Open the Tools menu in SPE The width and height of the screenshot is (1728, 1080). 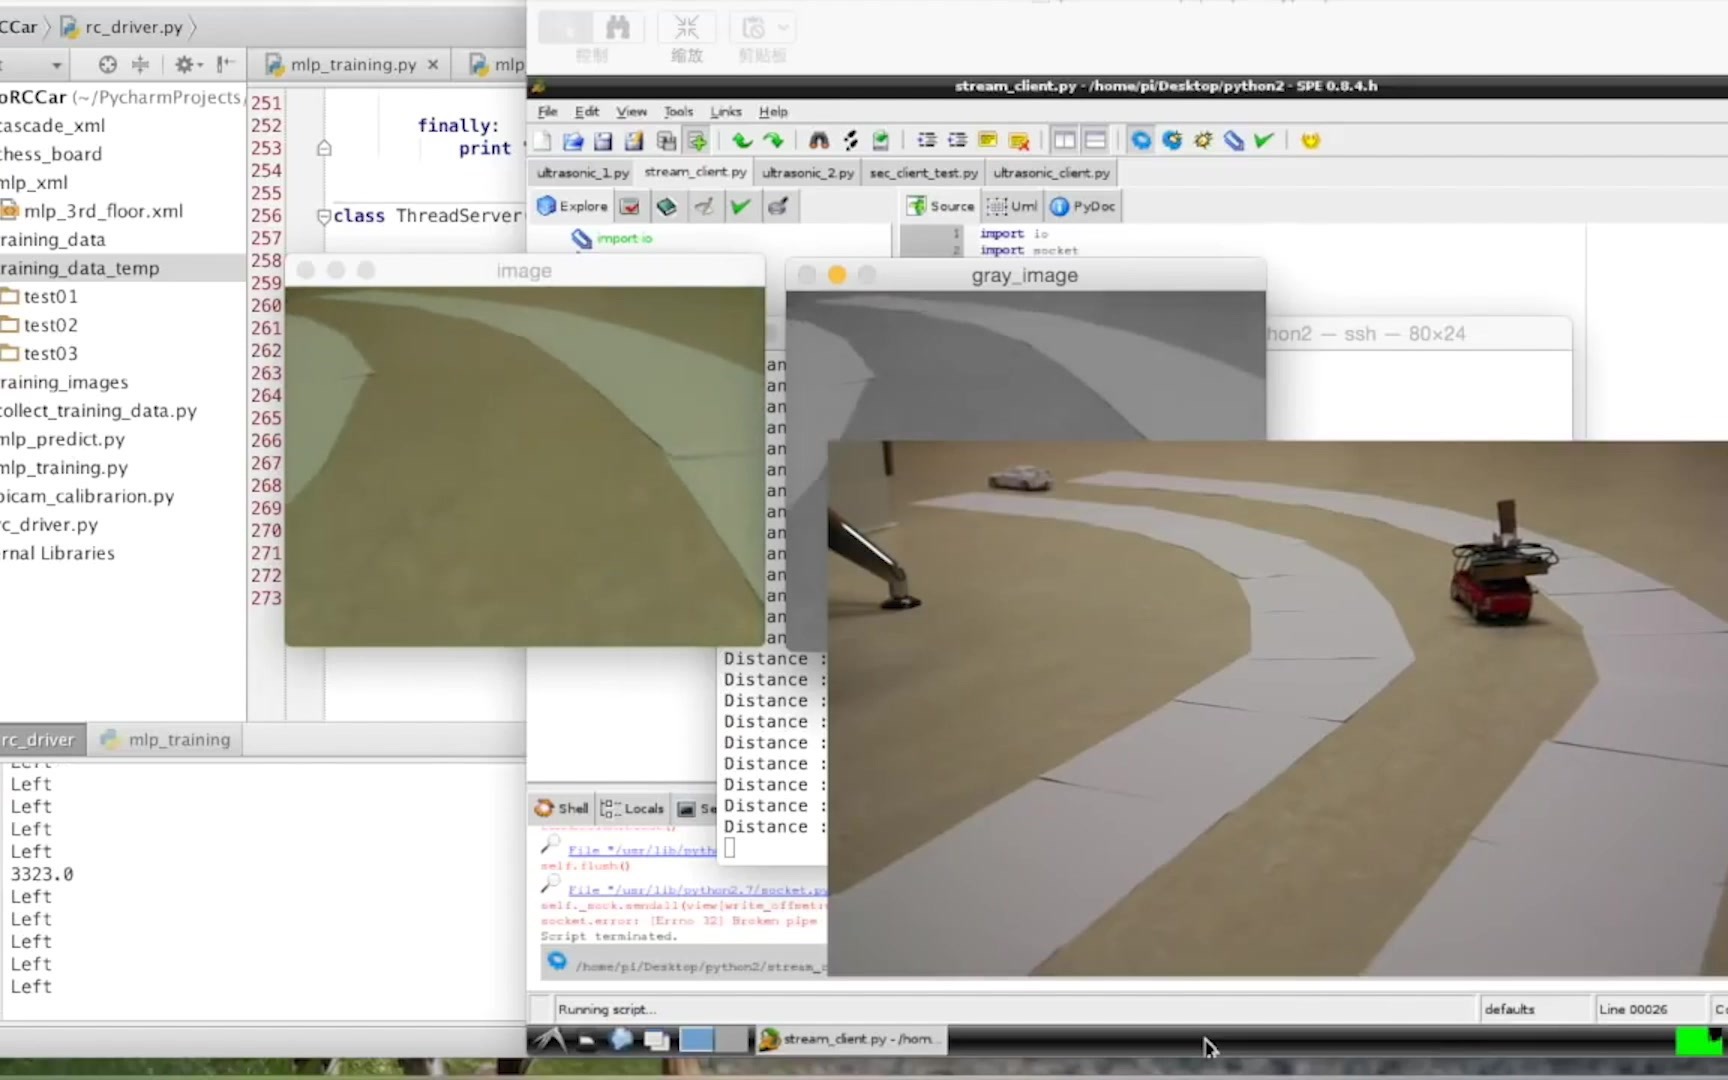tap(678, 112)
